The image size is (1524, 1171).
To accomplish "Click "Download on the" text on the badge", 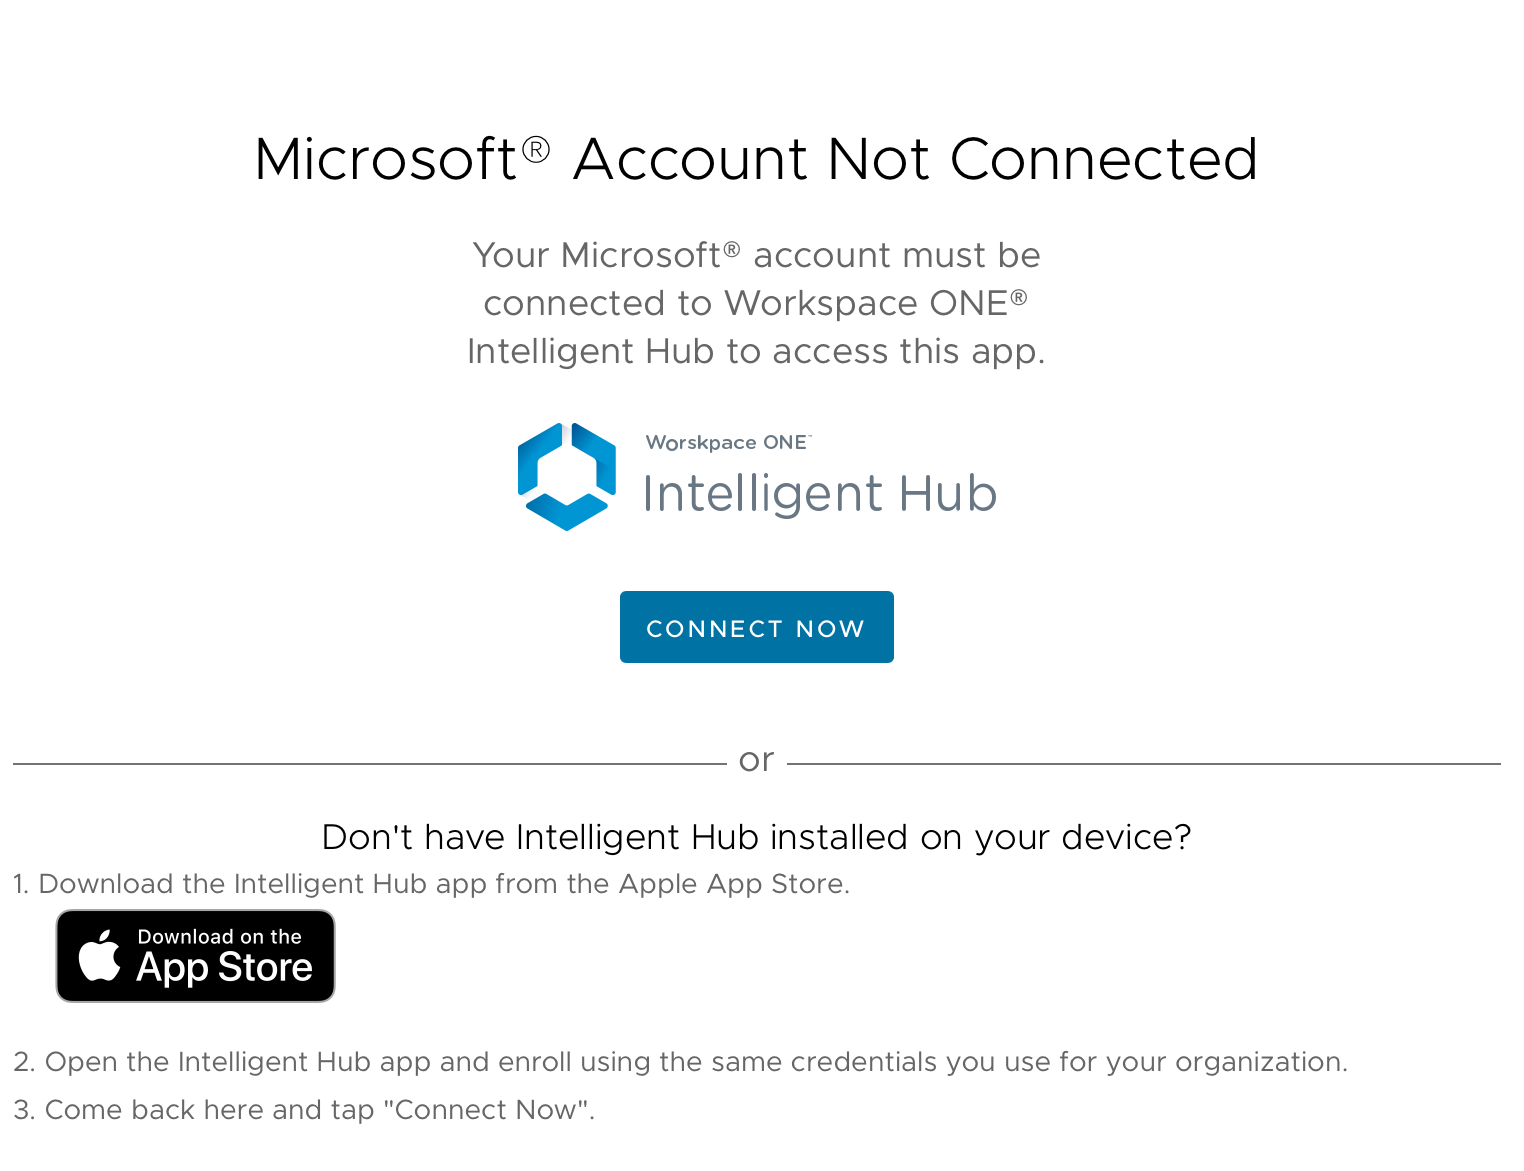I will (x=219, y=937).
